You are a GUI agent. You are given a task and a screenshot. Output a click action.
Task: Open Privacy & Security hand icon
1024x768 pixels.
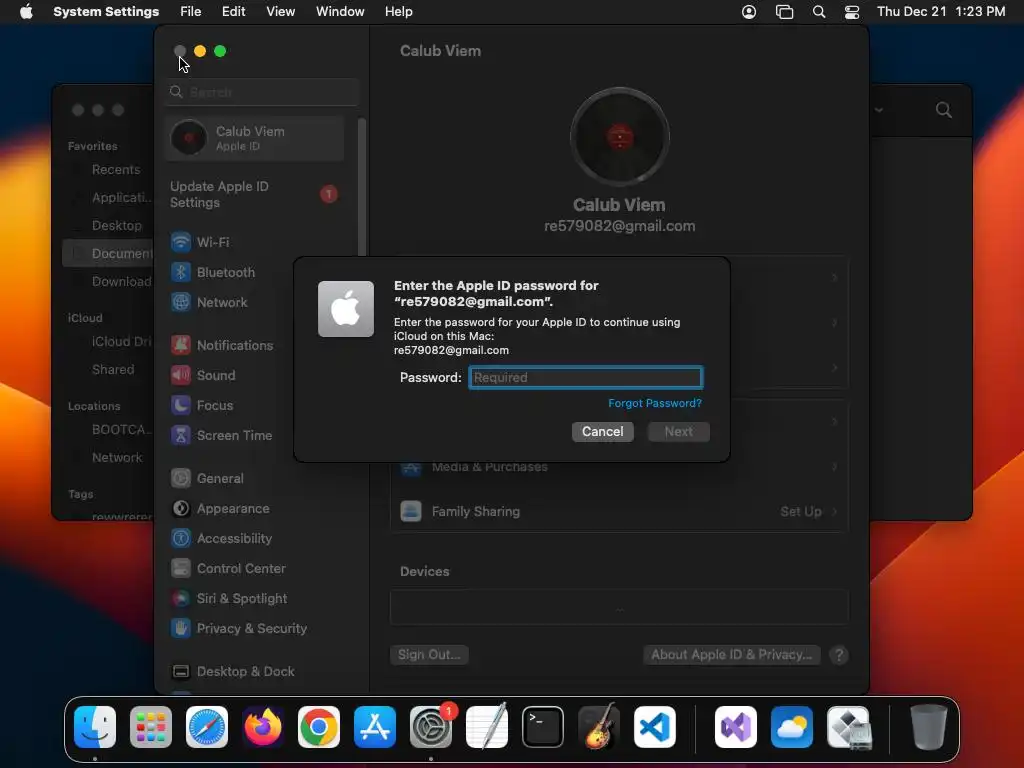(x=181, y=628)
